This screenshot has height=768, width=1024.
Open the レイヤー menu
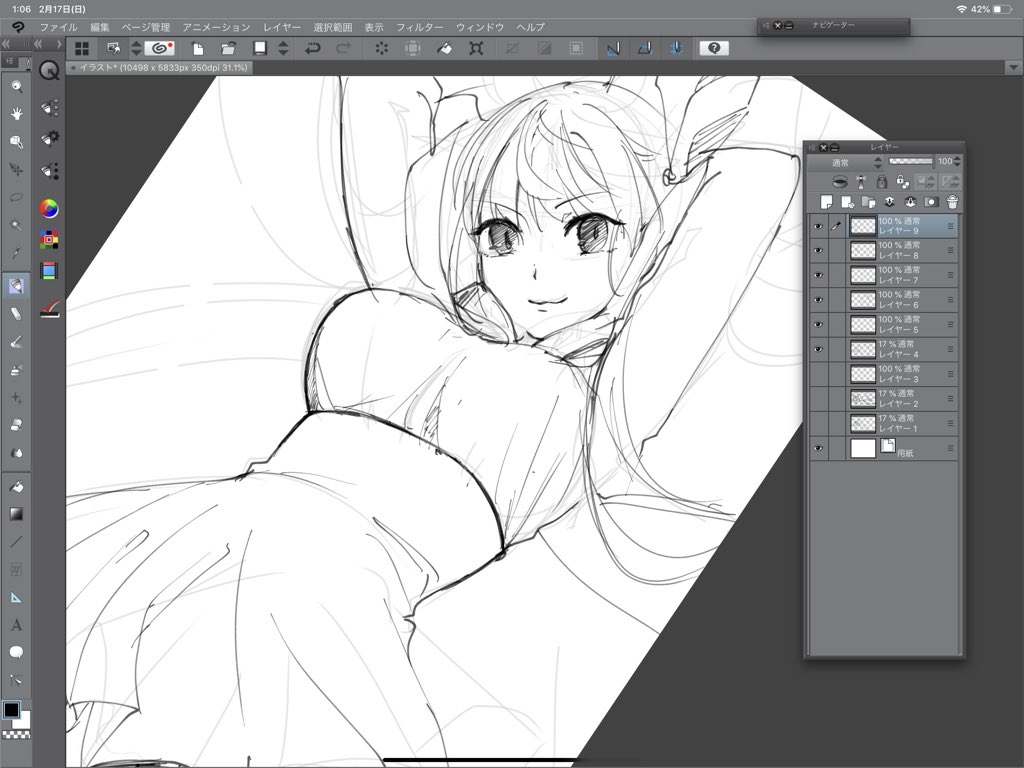pos(282,27)
